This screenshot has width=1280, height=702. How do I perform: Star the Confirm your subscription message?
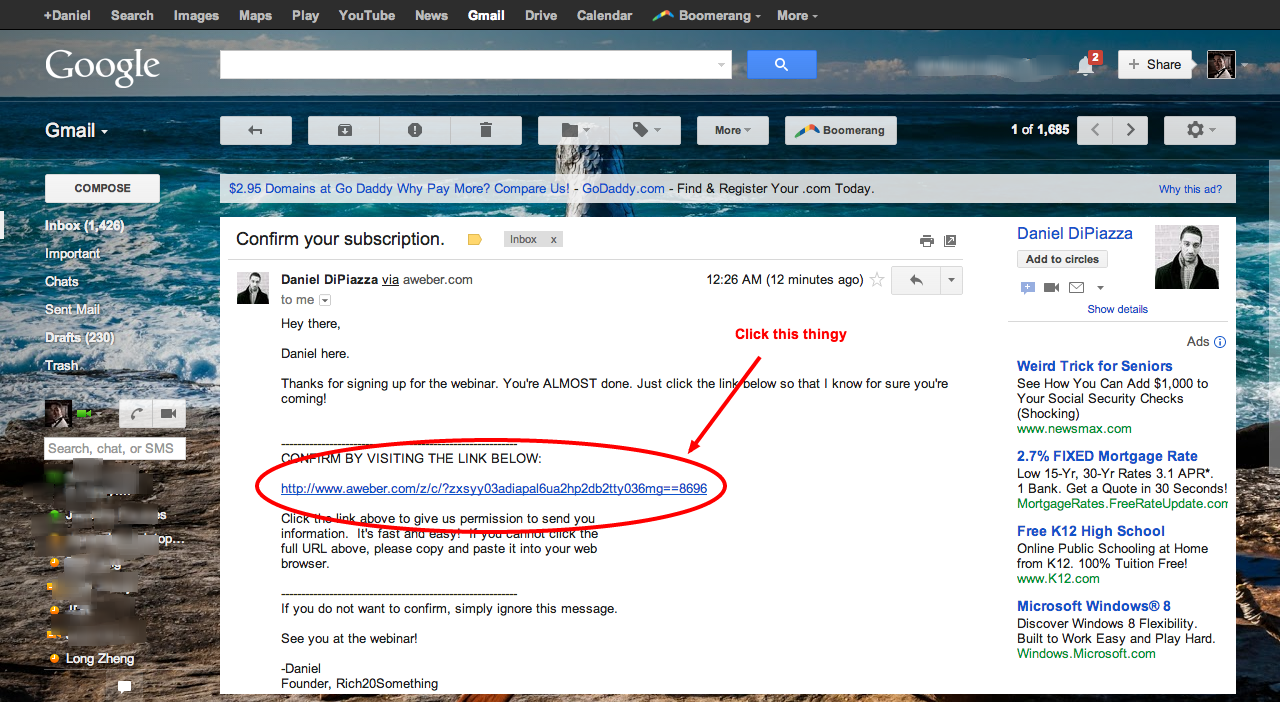click(877, 280)
